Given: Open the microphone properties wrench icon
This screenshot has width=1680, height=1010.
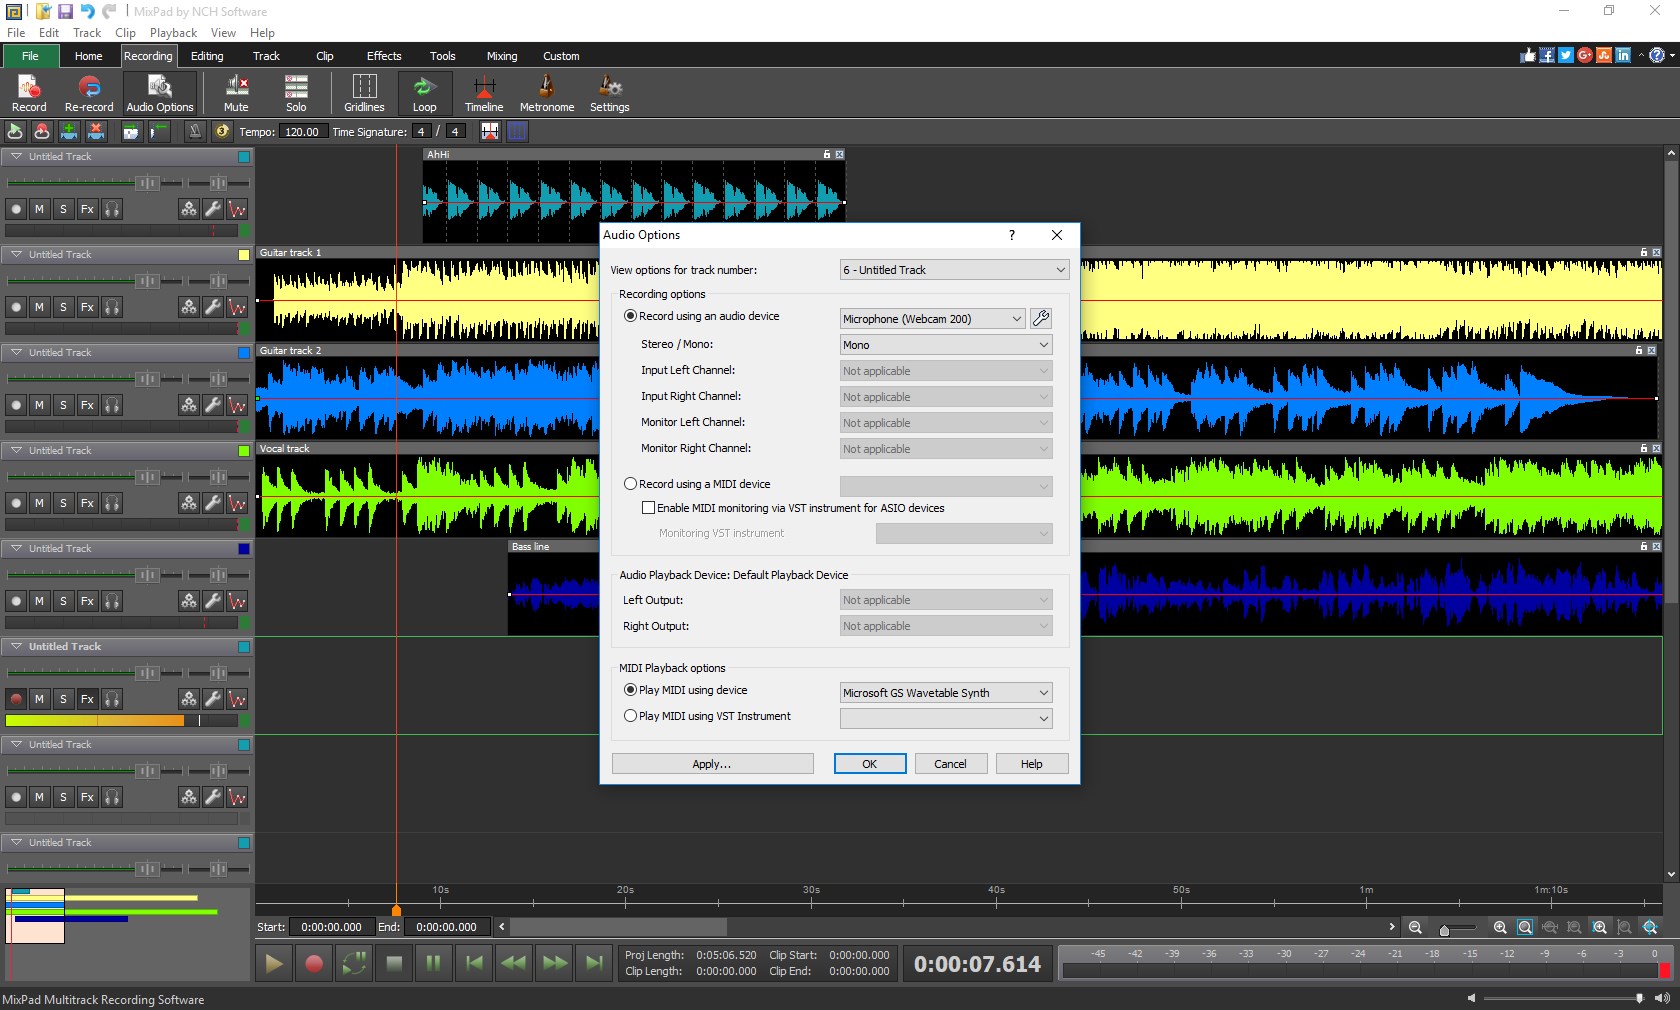Looking at the screenshot, I should point(1040,318).
